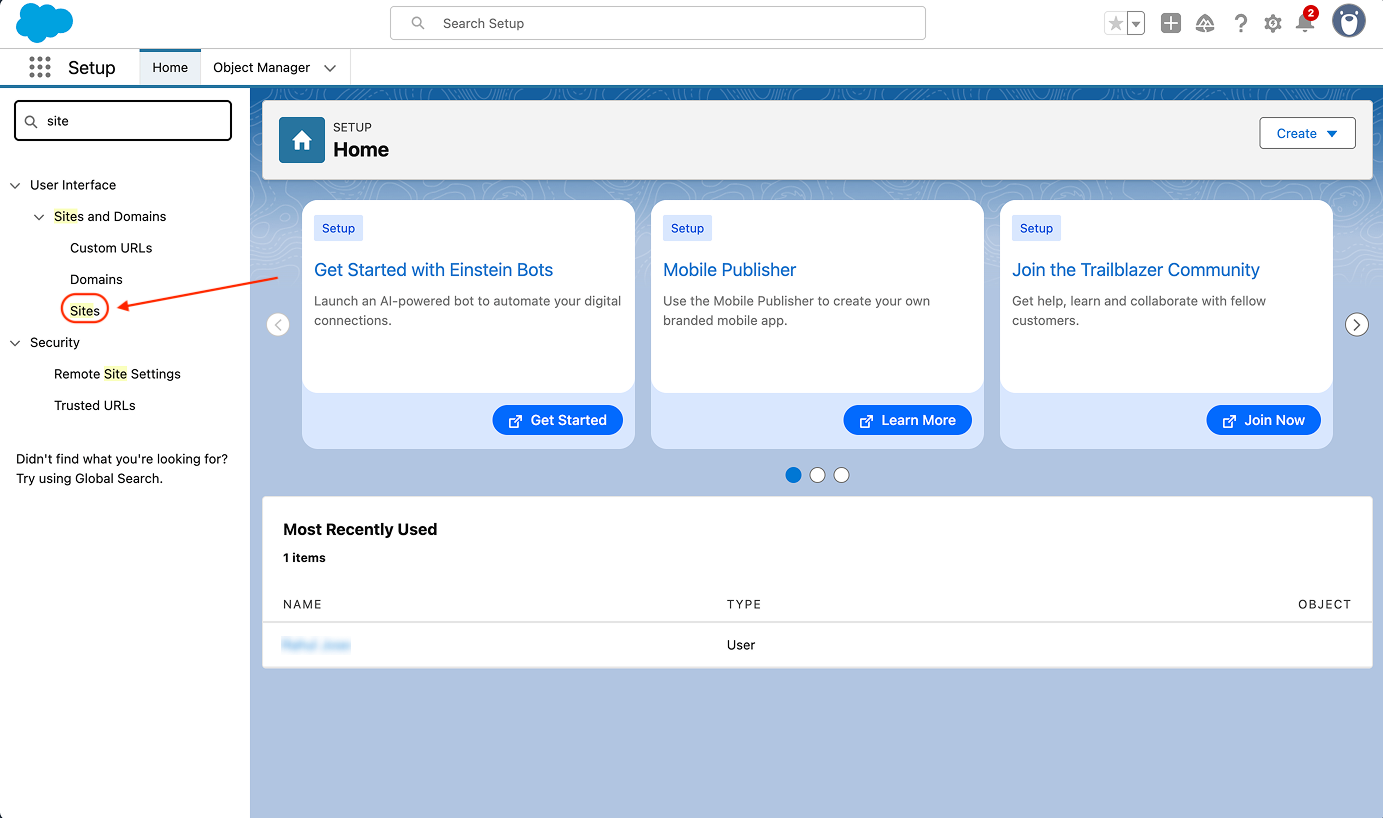Select the first carousel page dot
The image size is (1383, 818).
coord(793,475)
